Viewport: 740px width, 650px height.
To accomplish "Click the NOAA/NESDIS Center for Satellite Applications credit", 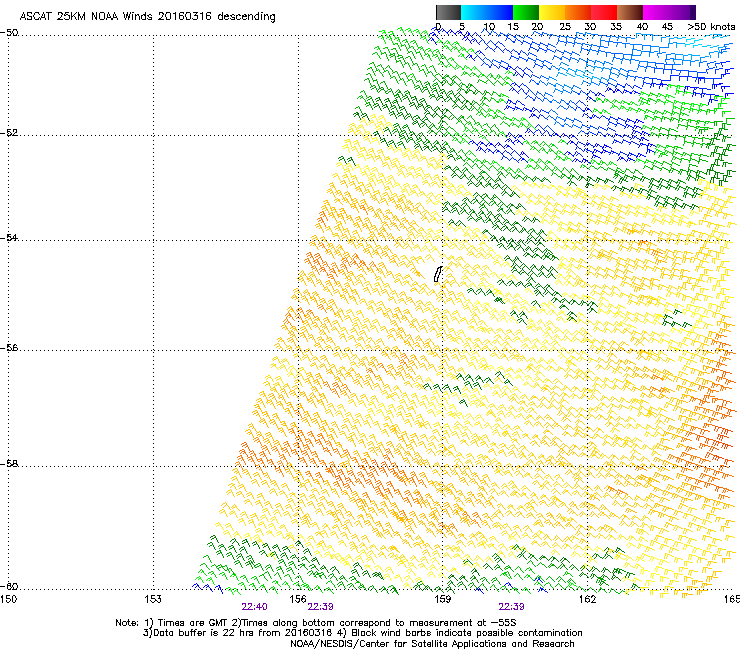I will 432,644.
